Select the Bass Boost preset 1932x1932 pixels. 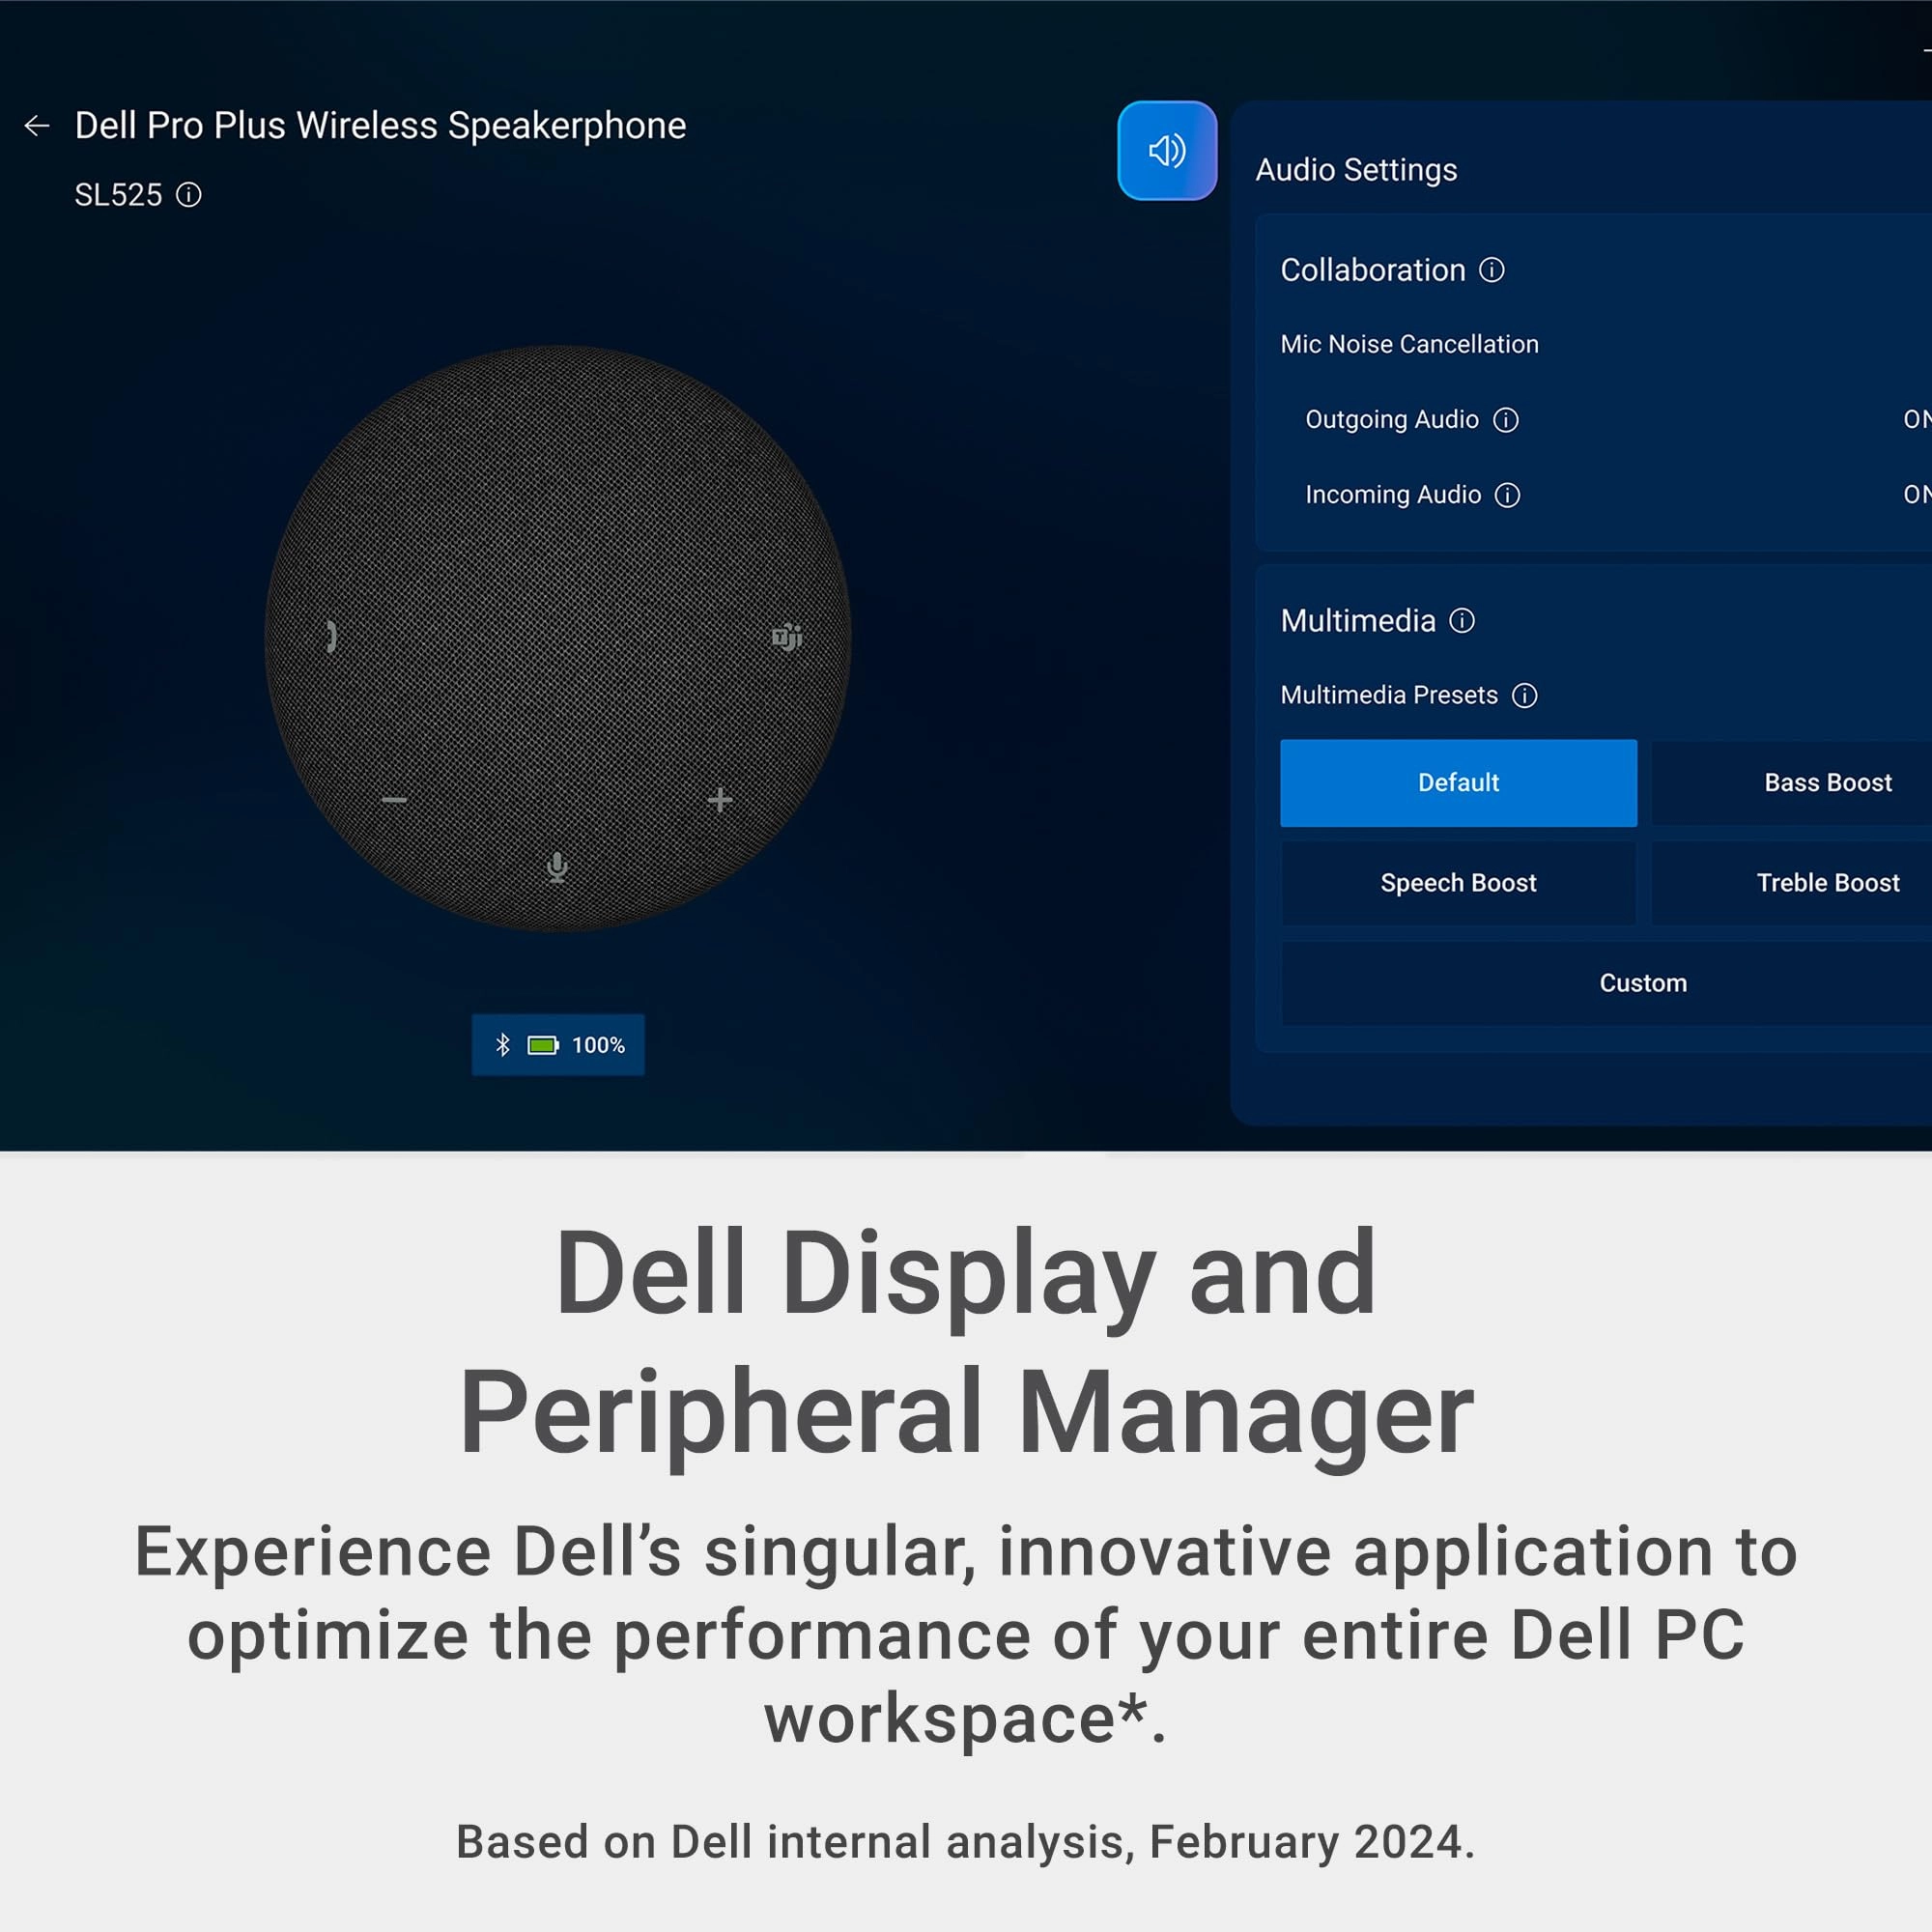tap(1791, 783)
